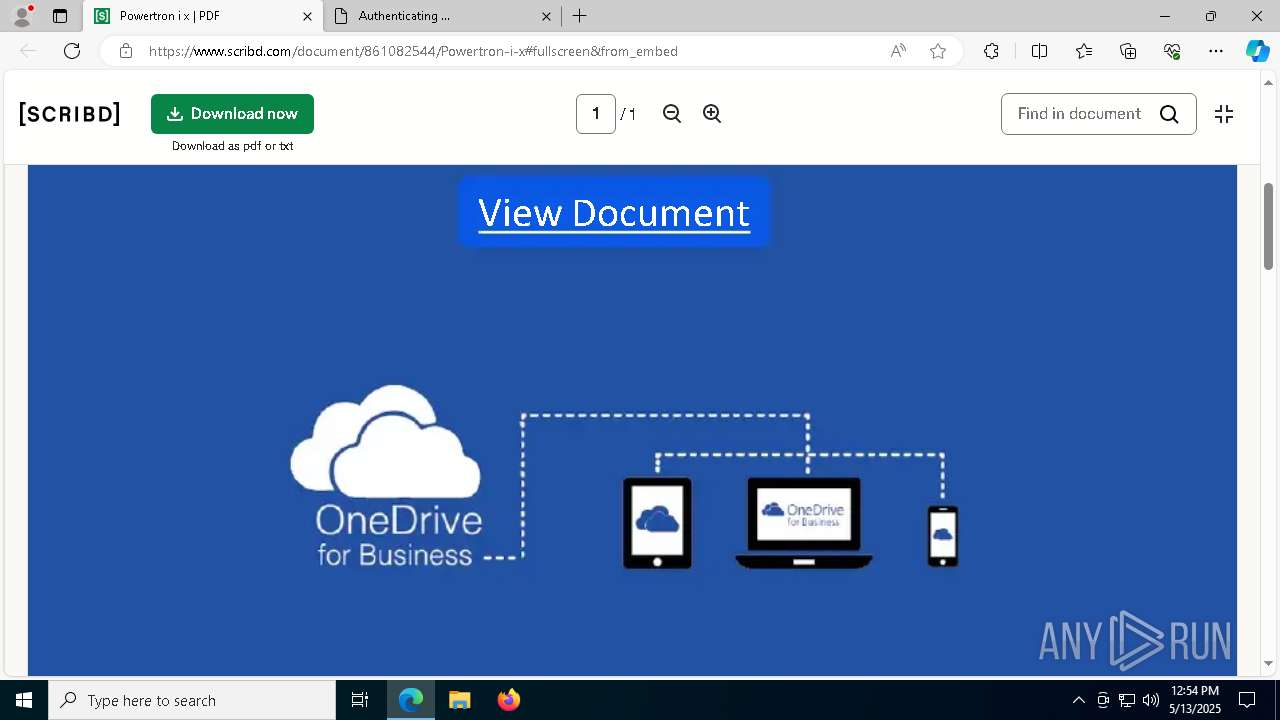Click the search magnifier icon

coord(1169,114)
